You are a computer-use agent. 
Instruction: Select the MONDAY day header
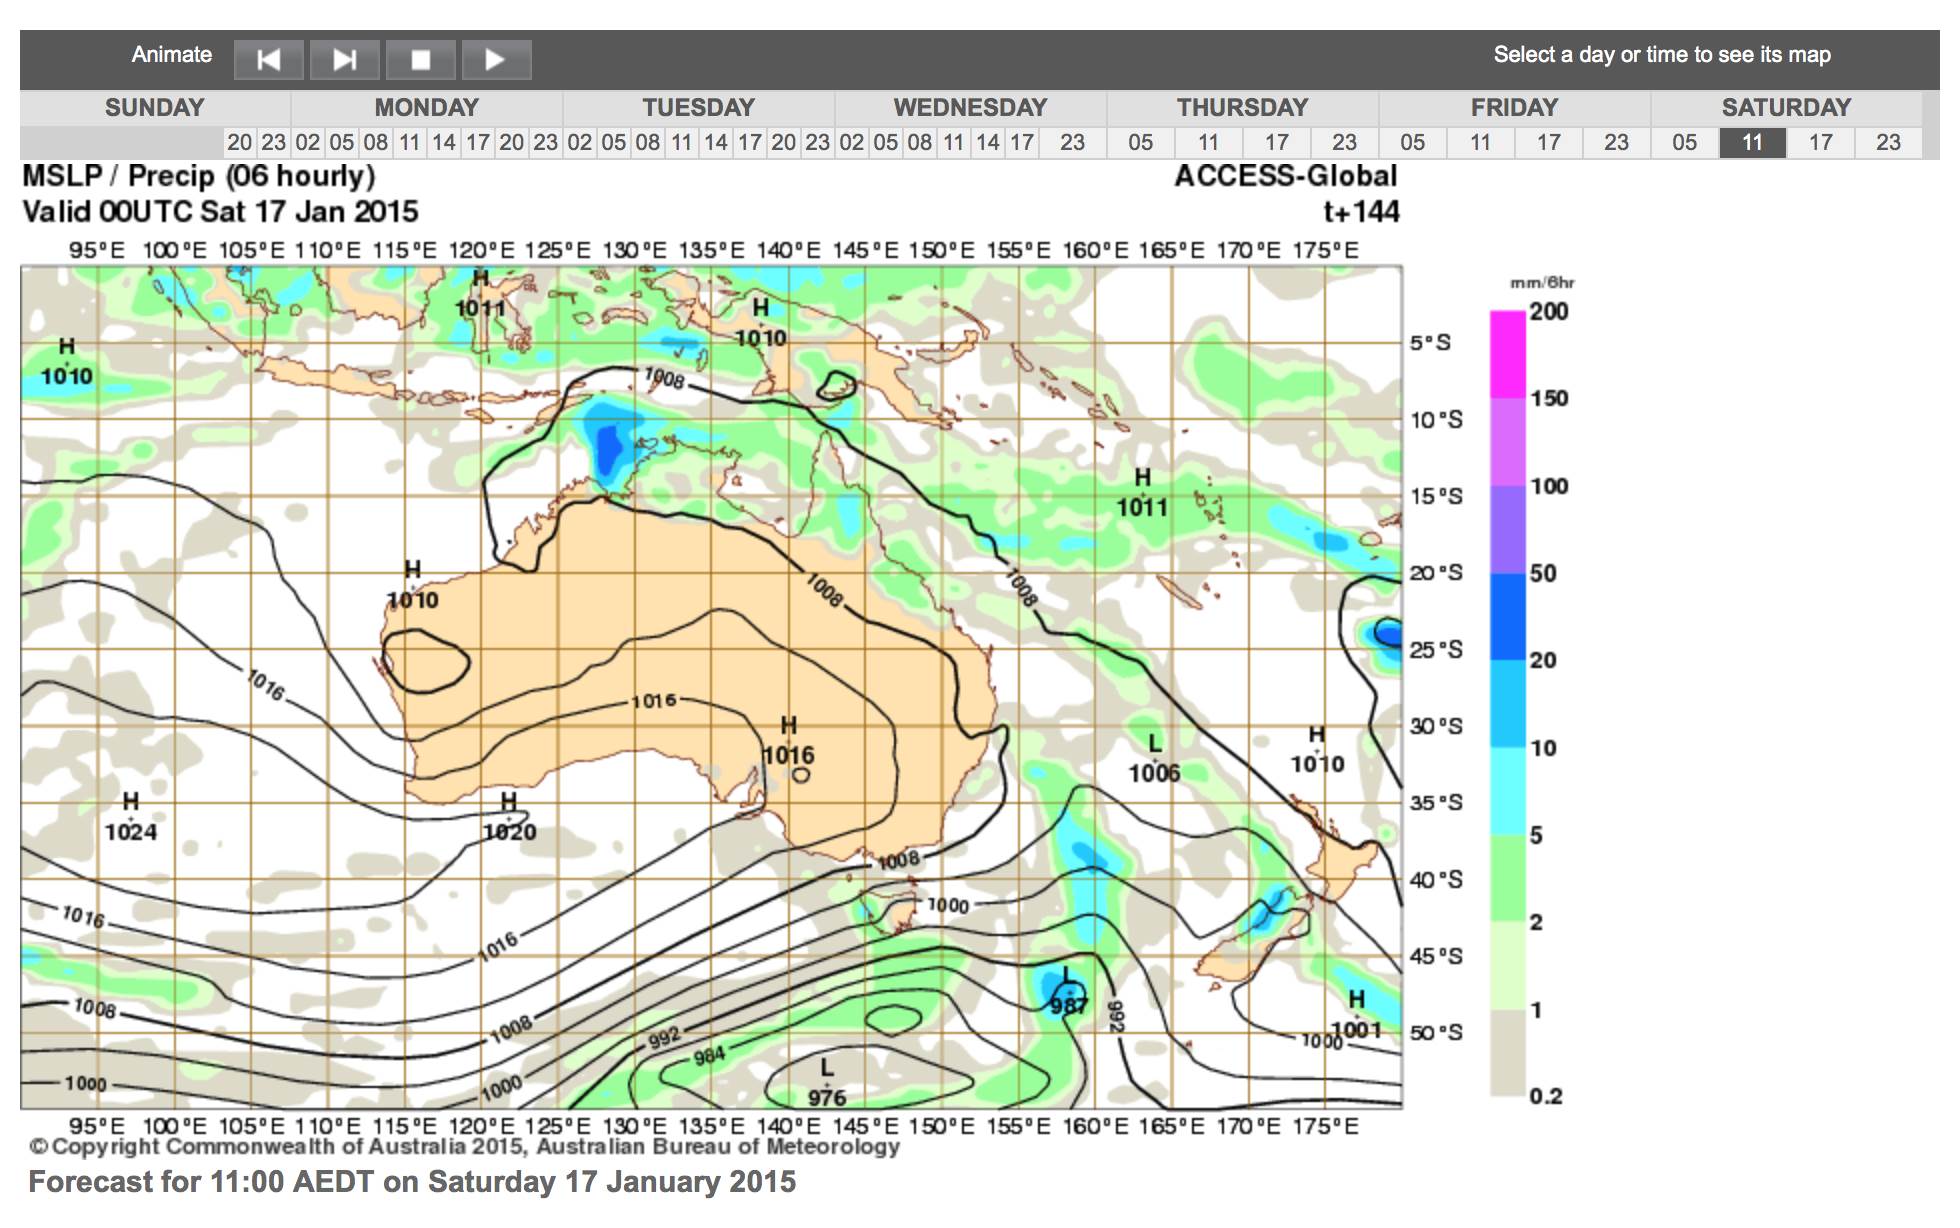(426, 107)
